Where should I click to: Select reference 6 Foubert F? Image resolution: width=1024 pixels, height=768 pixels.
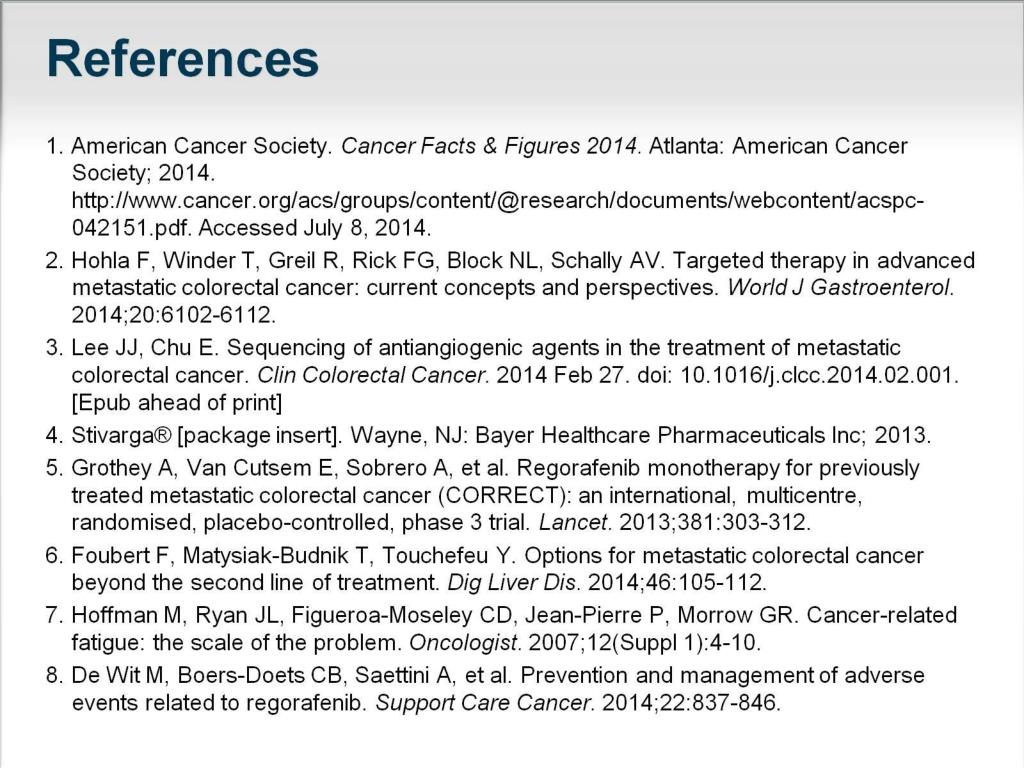click(485, 569)
